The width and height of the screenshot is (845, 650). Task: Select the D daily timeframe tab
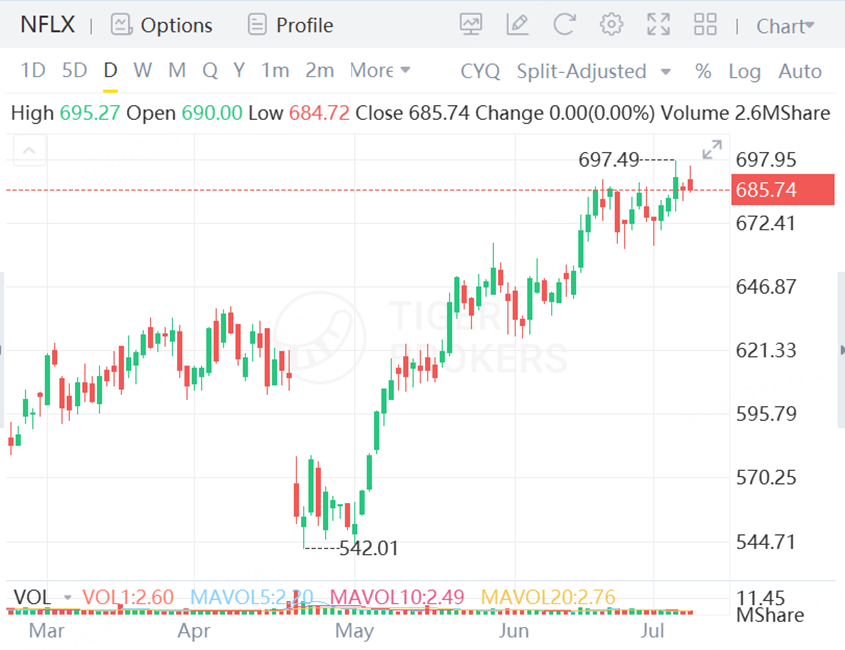(110, 70)
